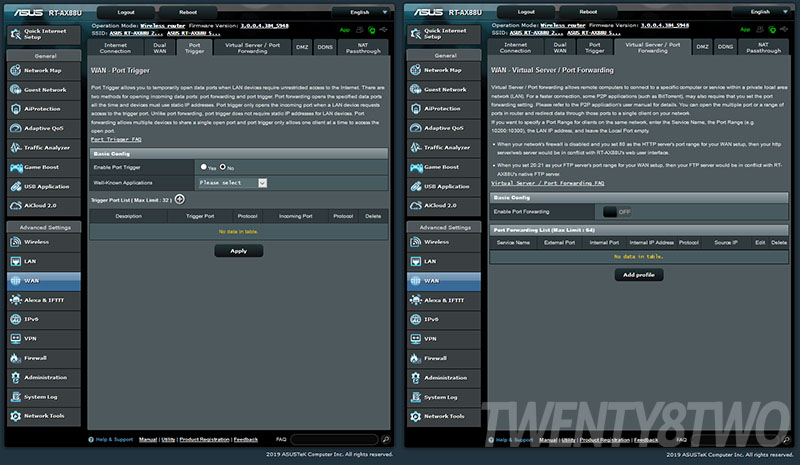This screenshot has width=800, height=465.
Task: Select No for Enable Port Trigger
Action: (x=222, y=167)
